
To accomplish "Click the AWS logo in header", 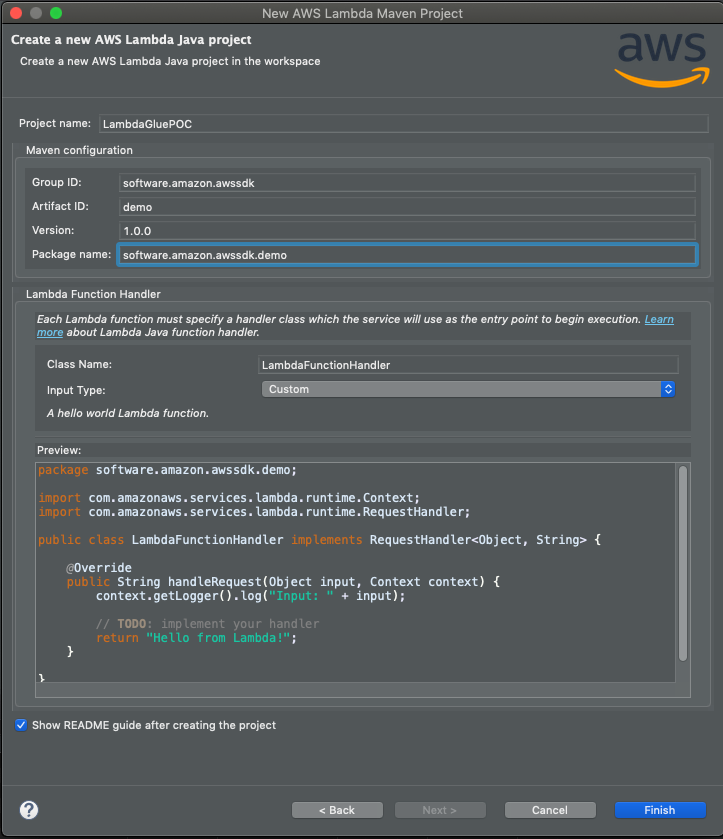I will [662, 59].
